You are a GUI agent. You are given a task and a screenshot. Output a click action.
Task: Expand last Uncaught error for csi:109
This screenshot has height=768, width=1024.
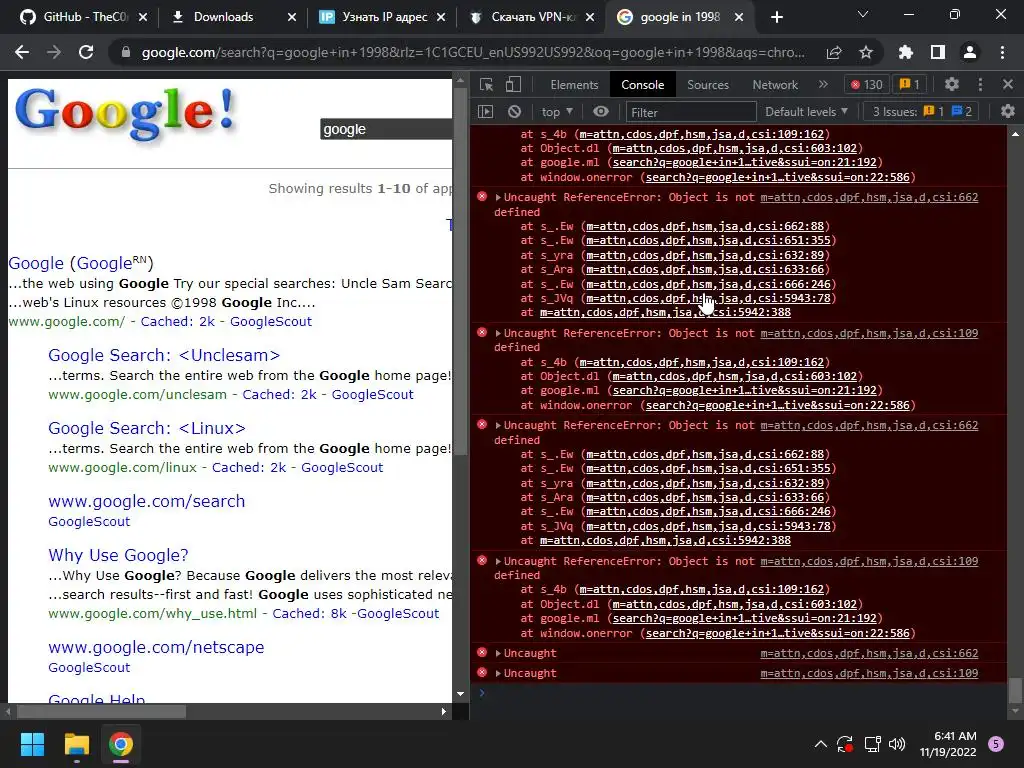click(498, 673)
